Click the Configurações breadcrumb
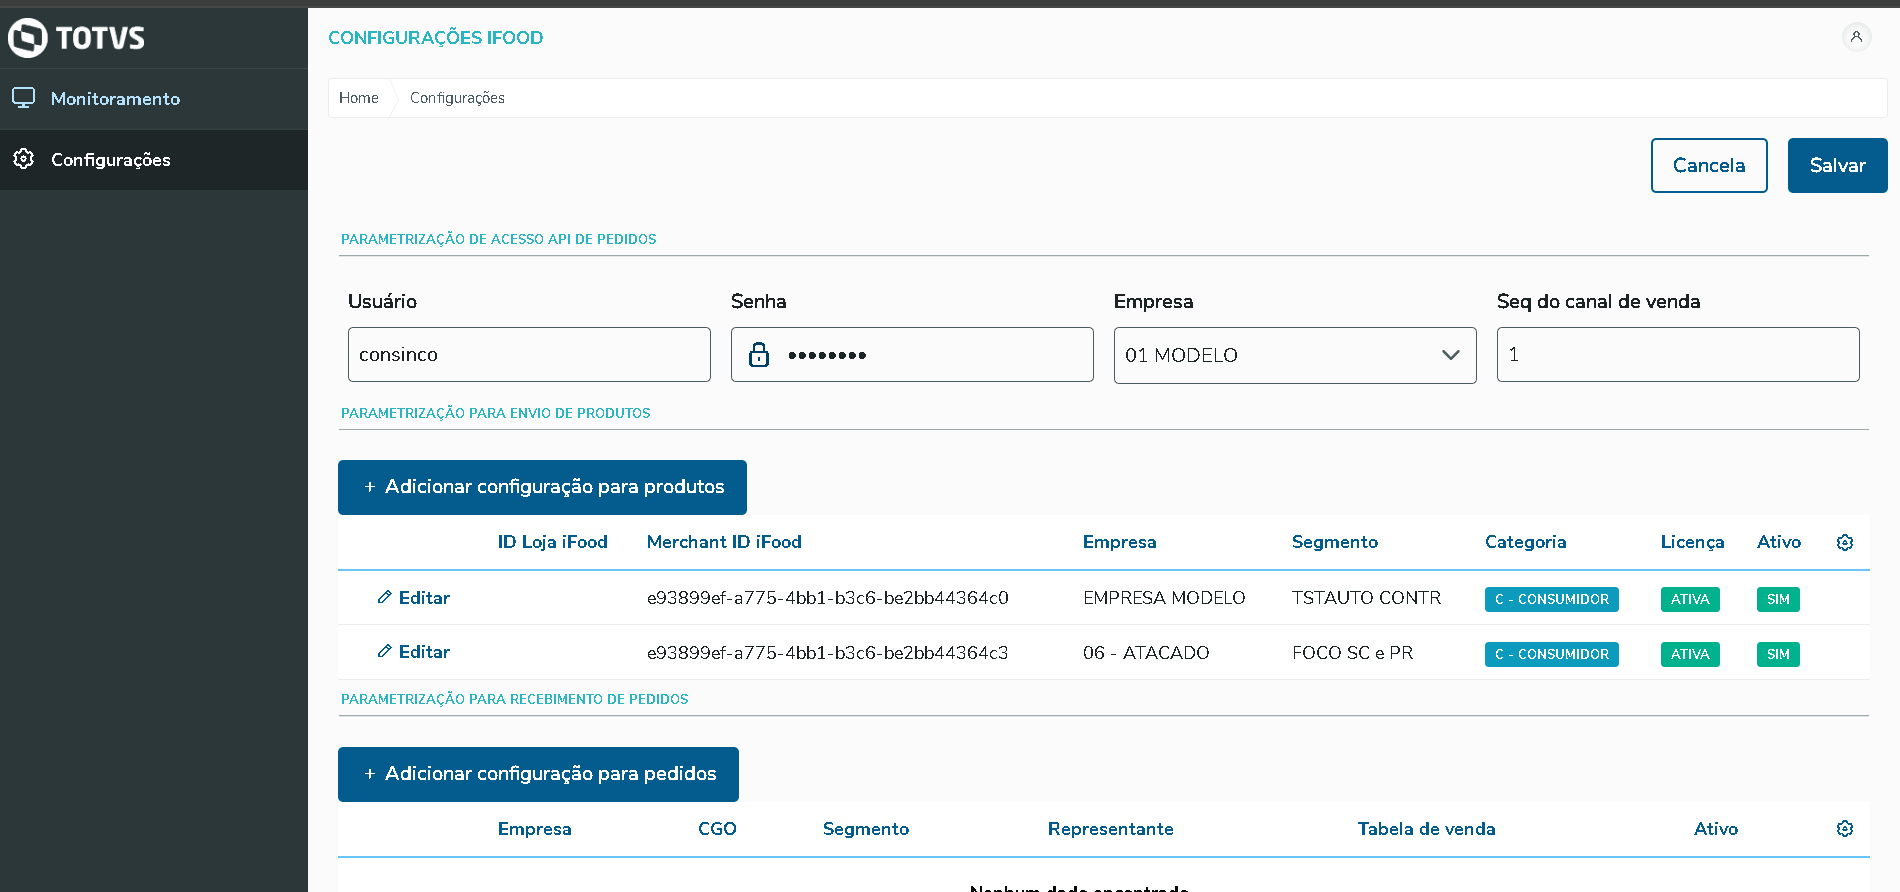This screenshot has width=1900, height=892. [457, 98]
